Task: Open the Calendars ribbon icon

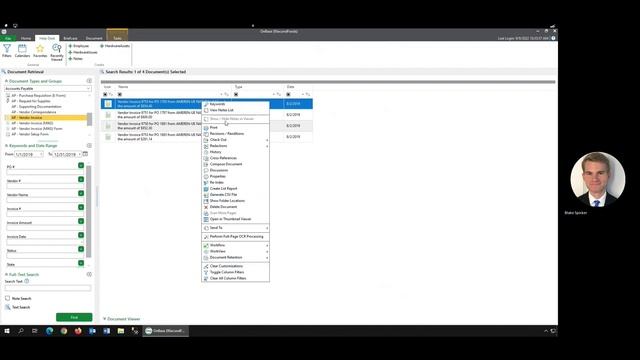Action: coord(22,51)
